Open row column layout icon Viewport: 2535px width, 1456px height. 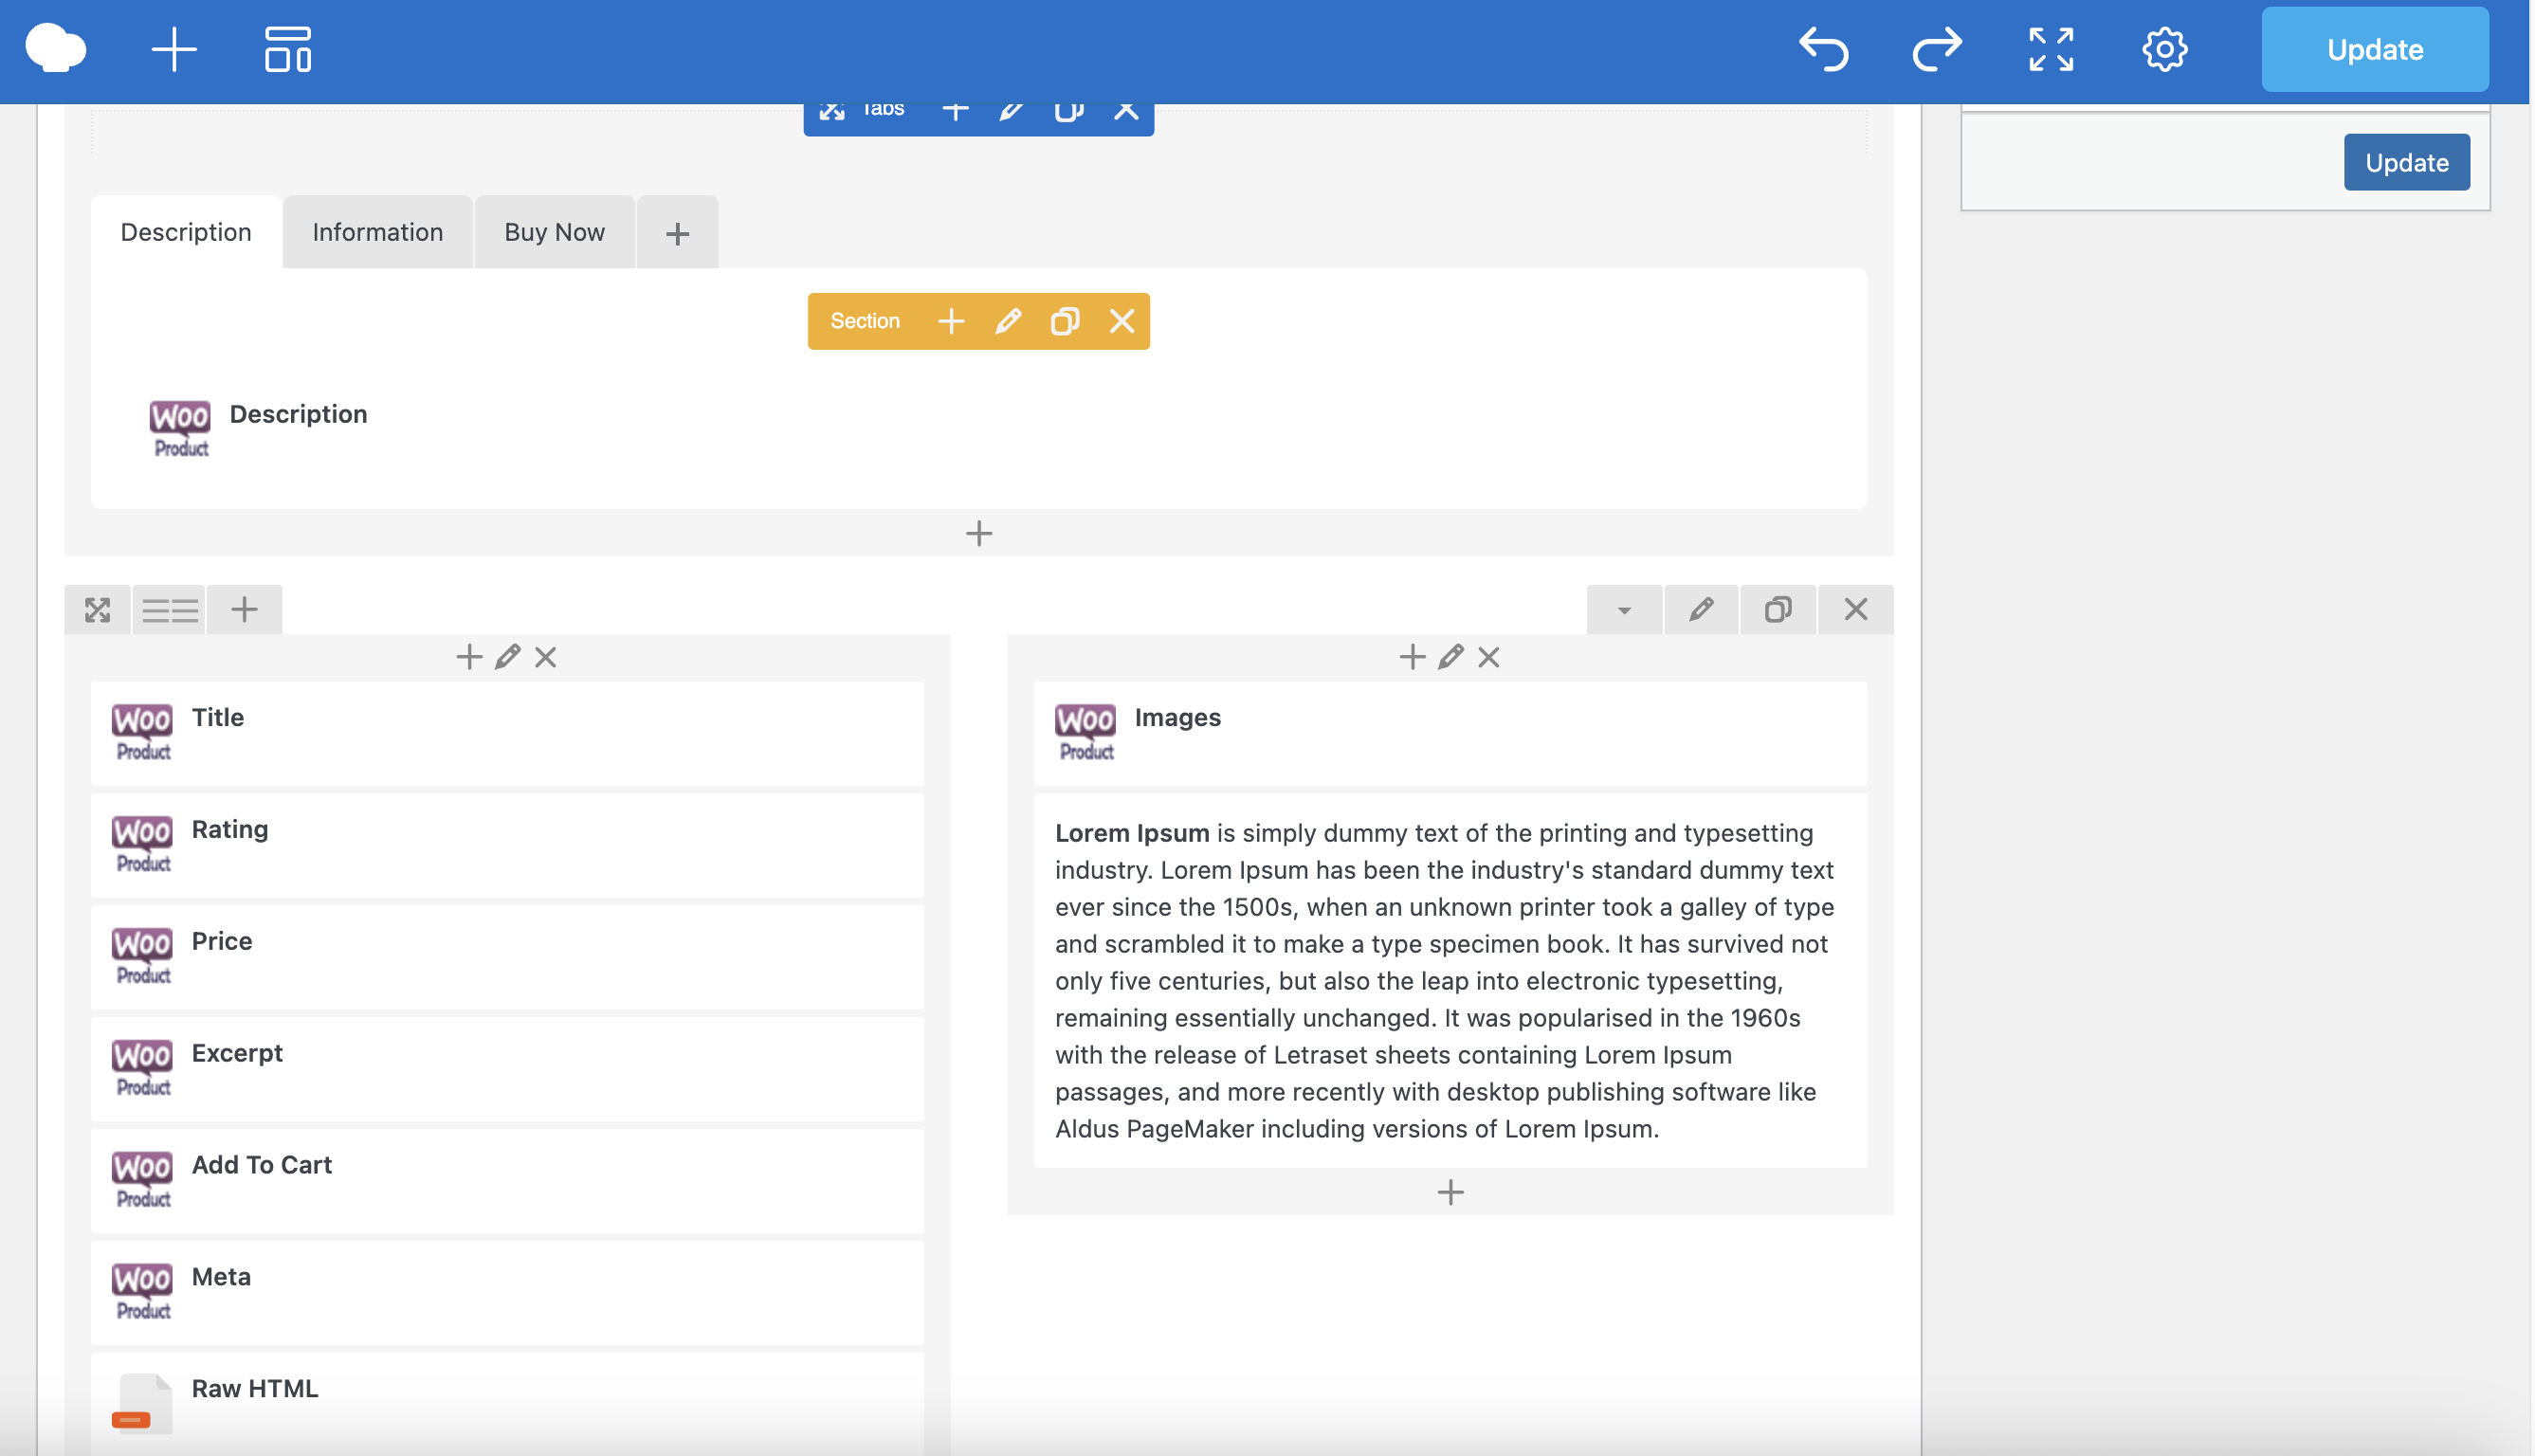169,610
